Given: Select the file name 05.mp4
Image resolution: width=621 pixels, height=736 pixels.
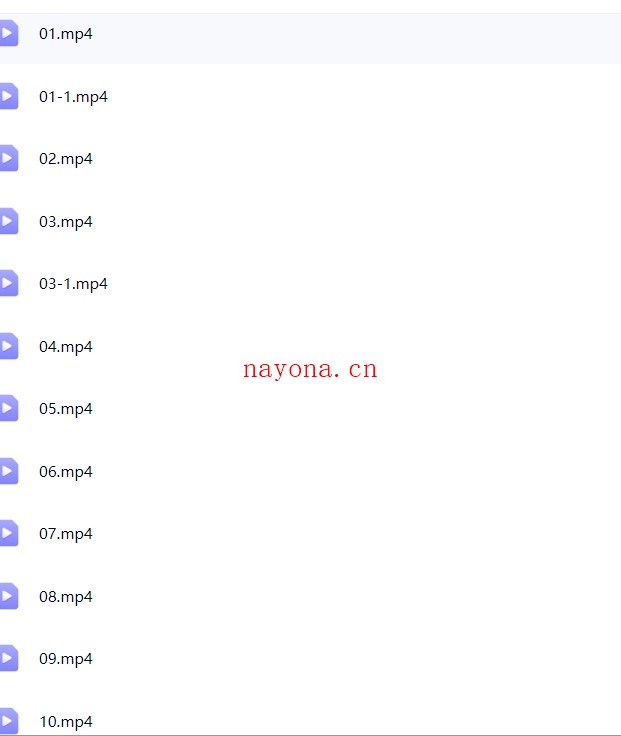Looking at the screenshot, I should point(66,409).
